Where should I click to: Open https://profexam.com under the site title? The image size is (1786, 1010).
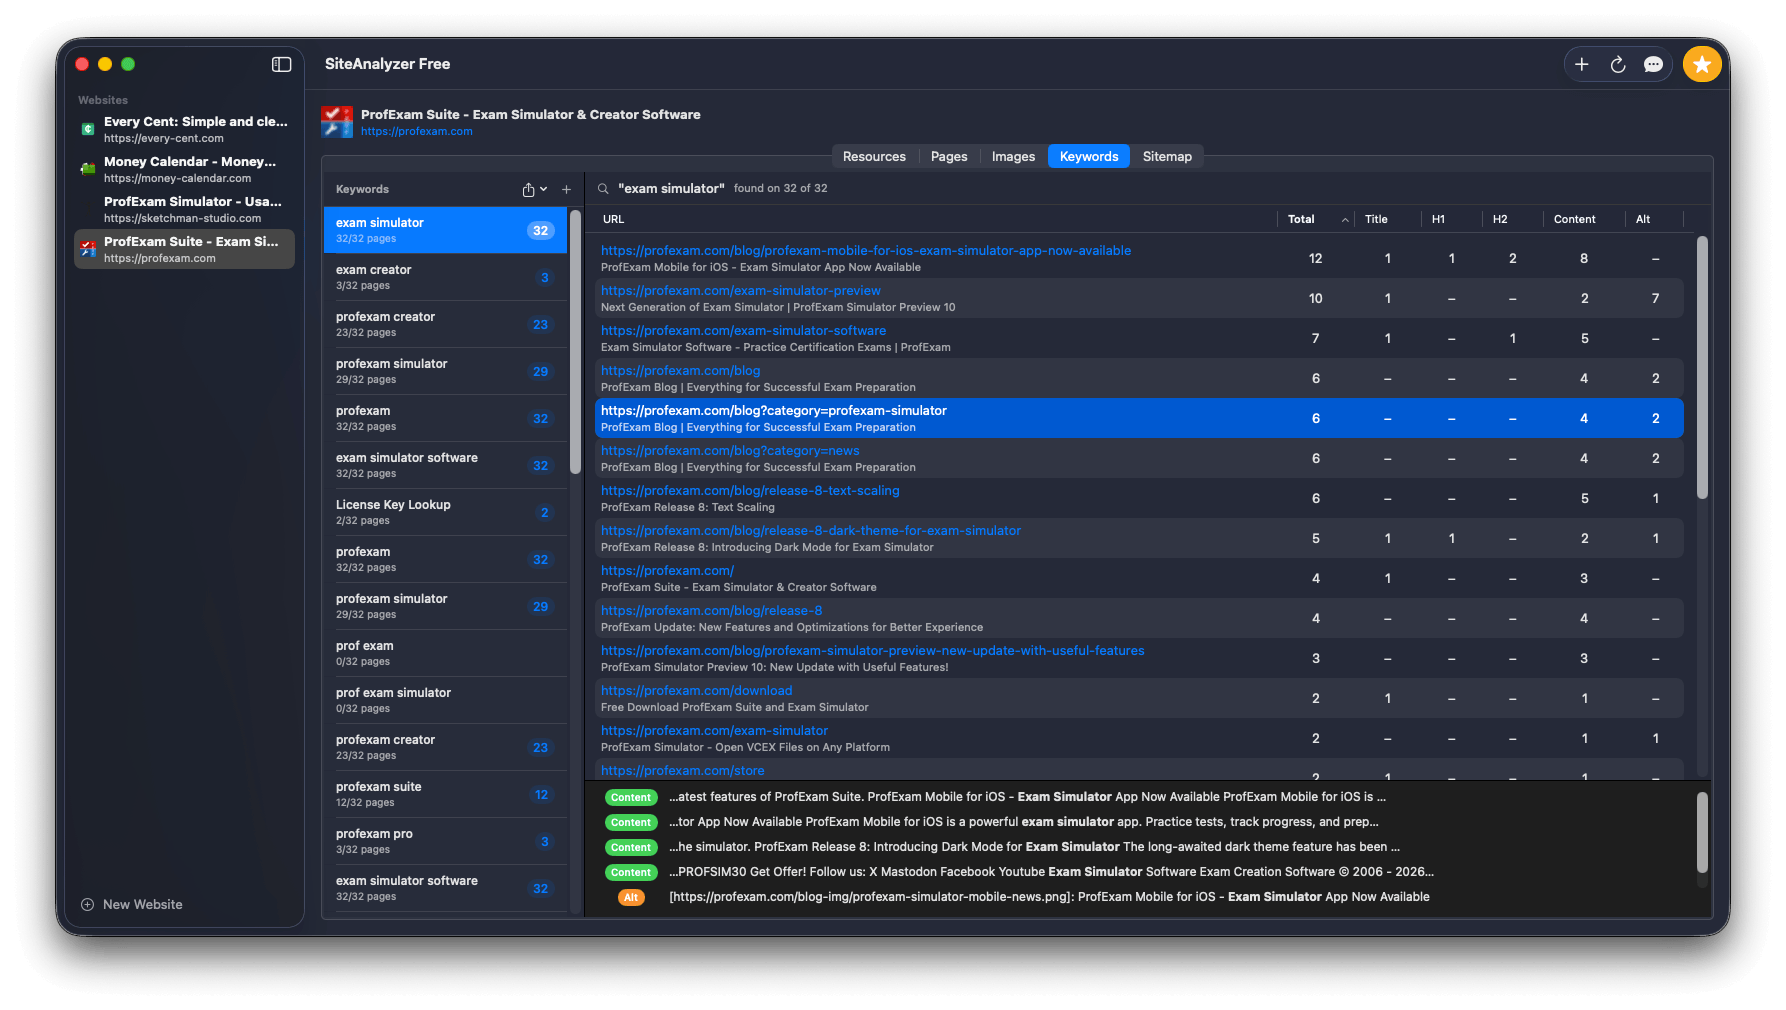(x=417, y=131)
